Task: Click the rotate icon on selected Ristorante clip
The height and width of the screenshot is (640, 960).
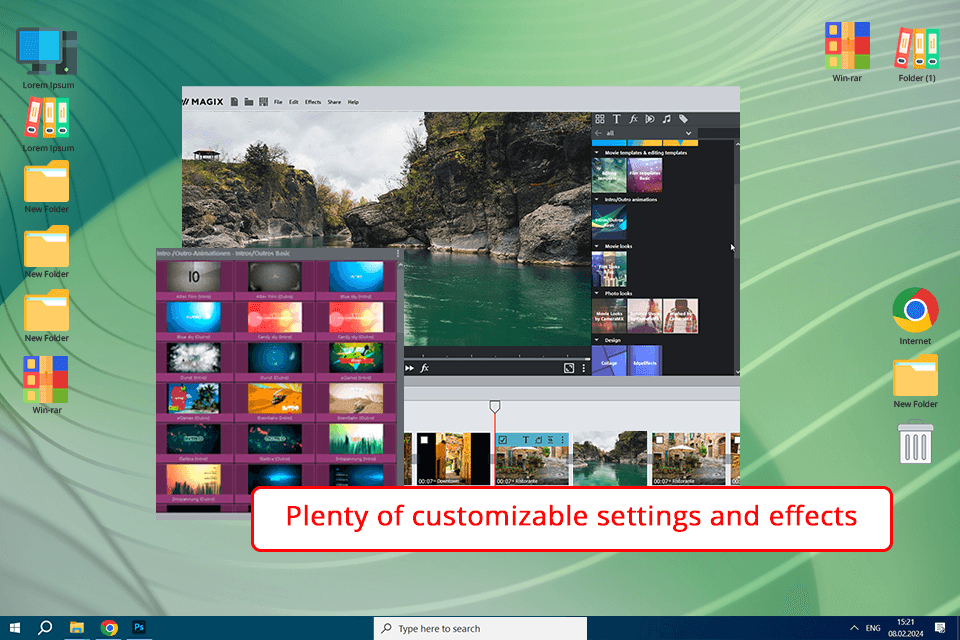Action: [x=538, y=440]
